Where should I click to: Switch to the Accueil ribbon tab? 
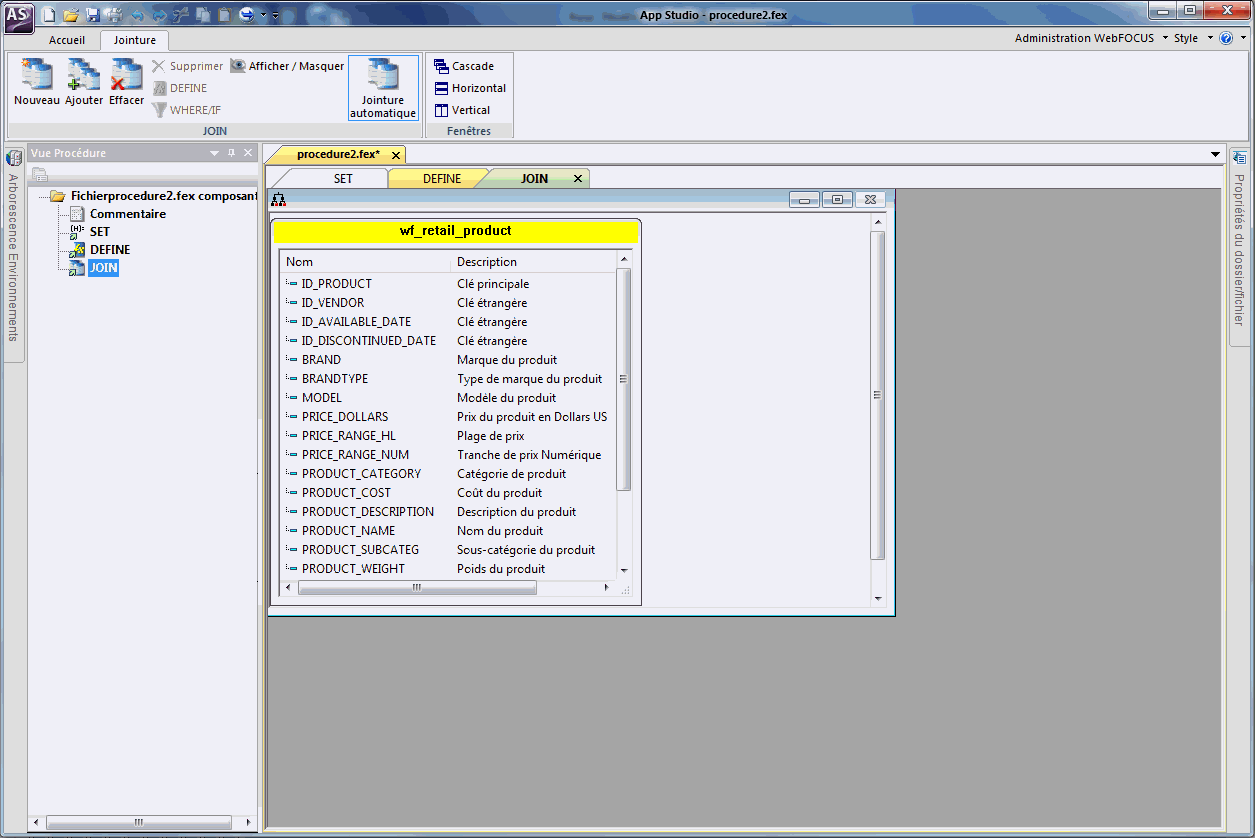point(67,40)
